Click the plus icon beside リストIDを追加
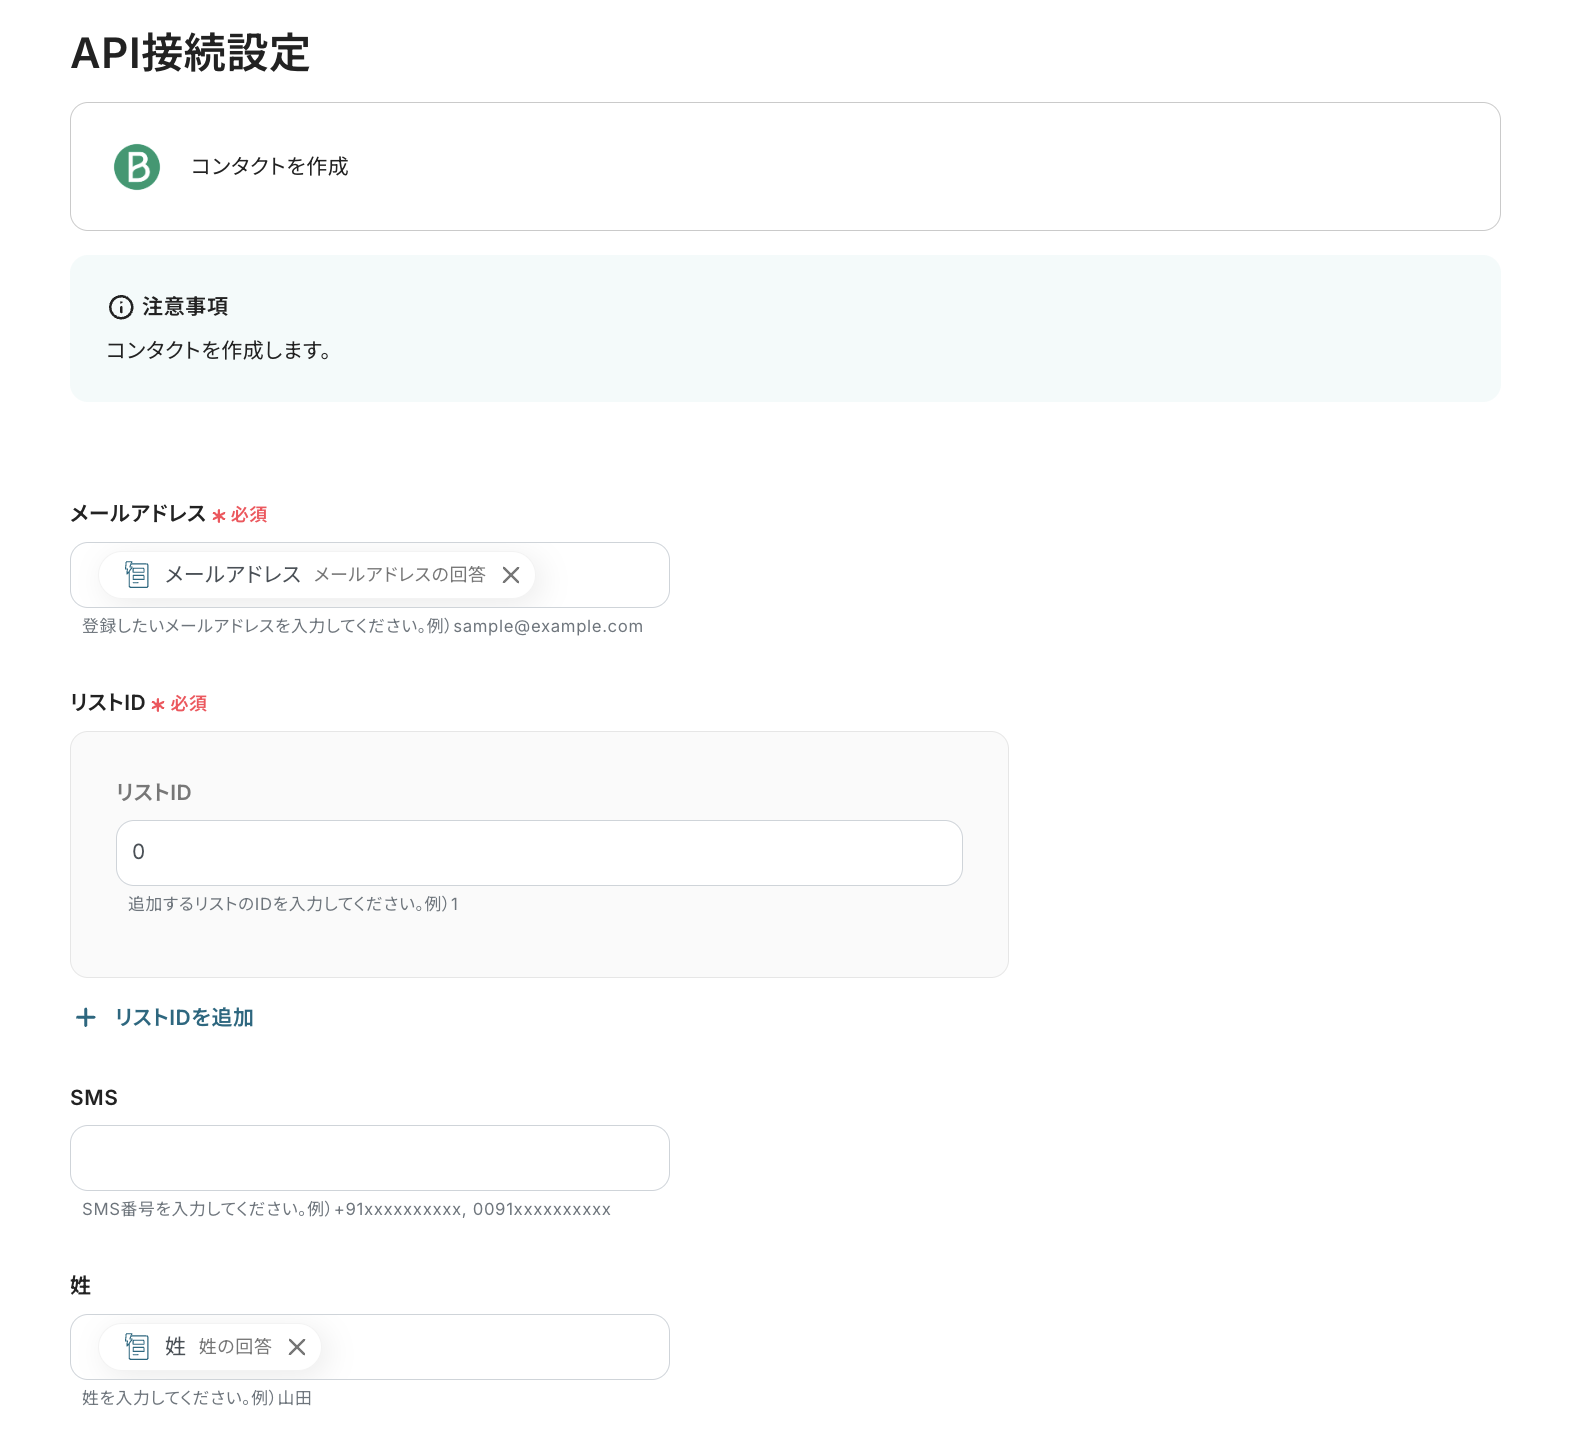Viewport: 1582px width, 1432px height. point(86,1017)
